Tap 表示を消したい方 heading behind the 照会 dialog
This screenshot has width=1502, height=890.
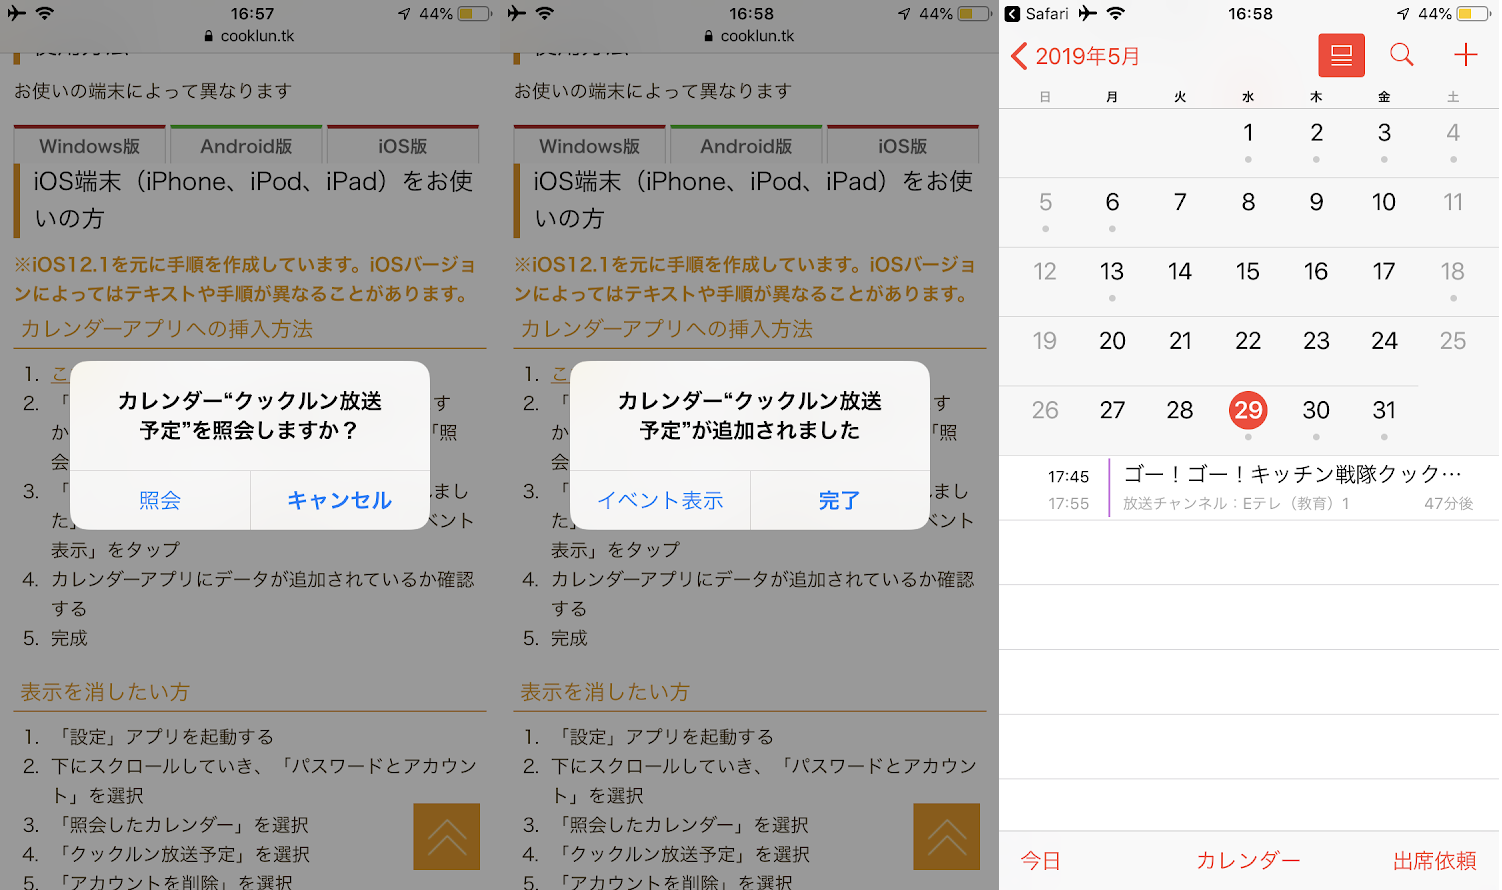coord(105,692)
